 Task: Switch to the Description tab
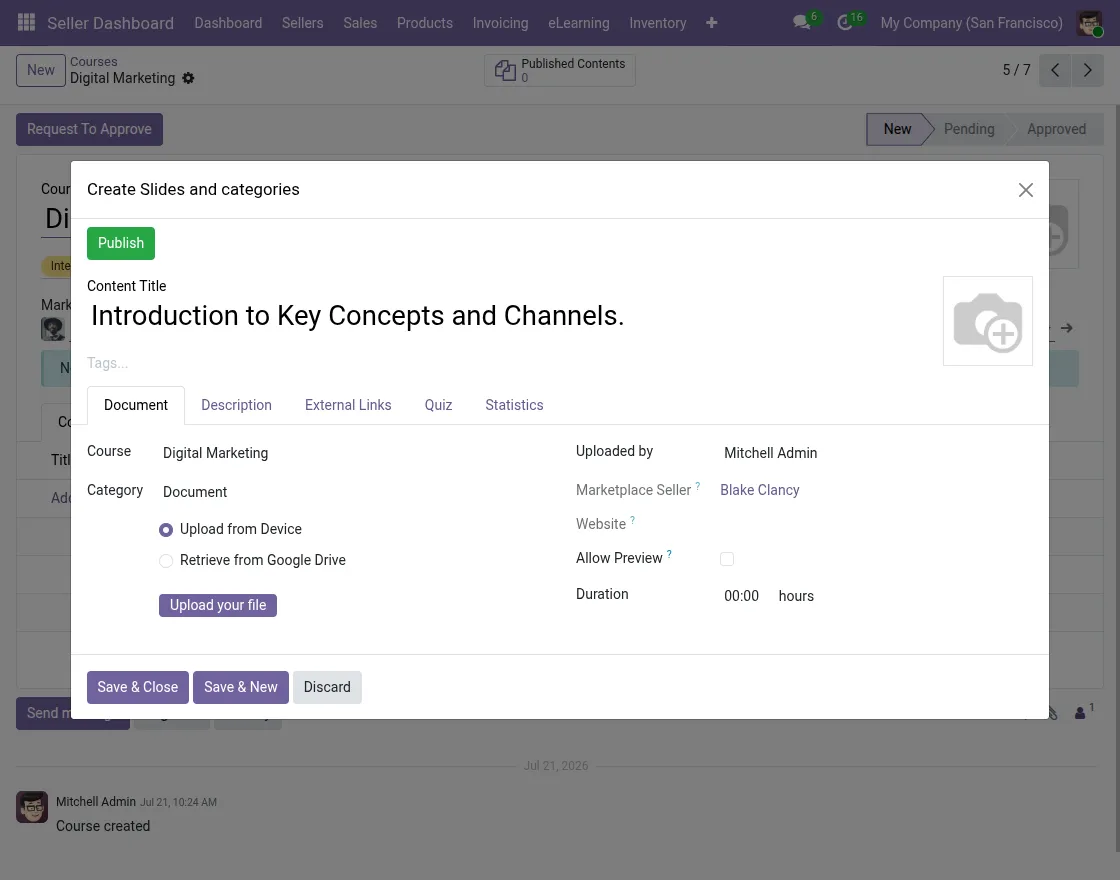[x=236, y=405]
